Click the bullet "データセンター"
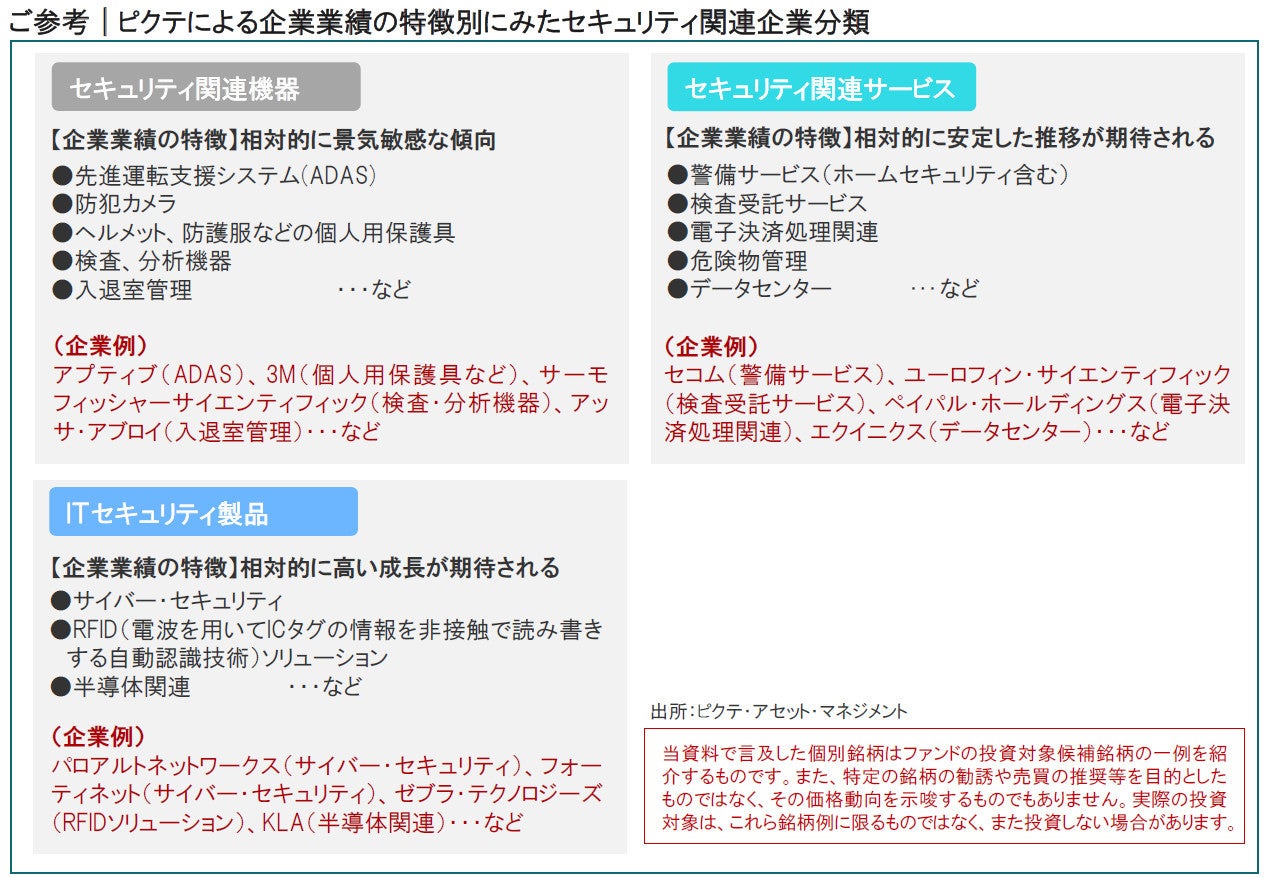The height and width of the screenshot is (877, 1267). (750, 289)
